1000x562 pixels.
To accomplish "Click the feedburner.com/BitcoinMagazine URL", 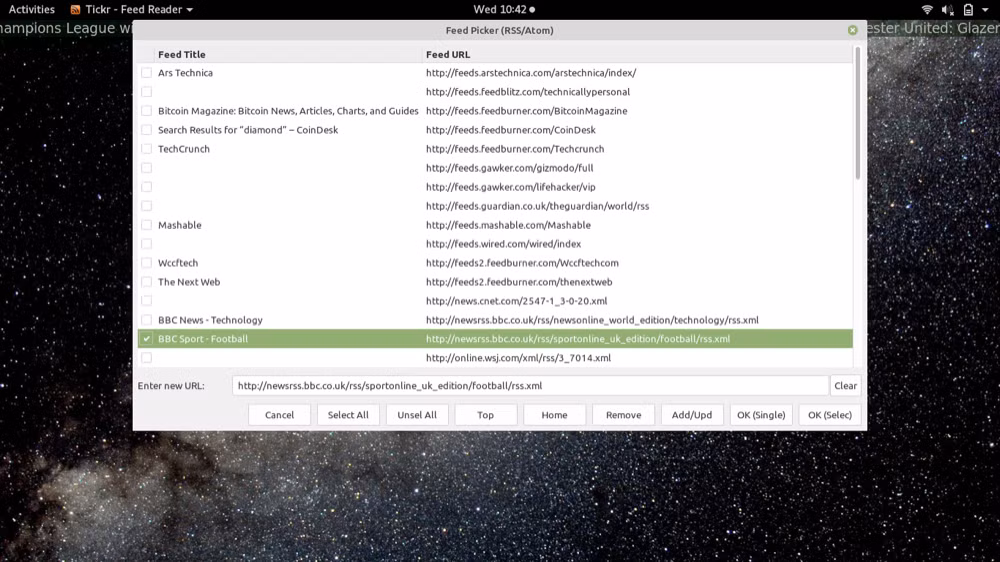I will coord(527,111).
